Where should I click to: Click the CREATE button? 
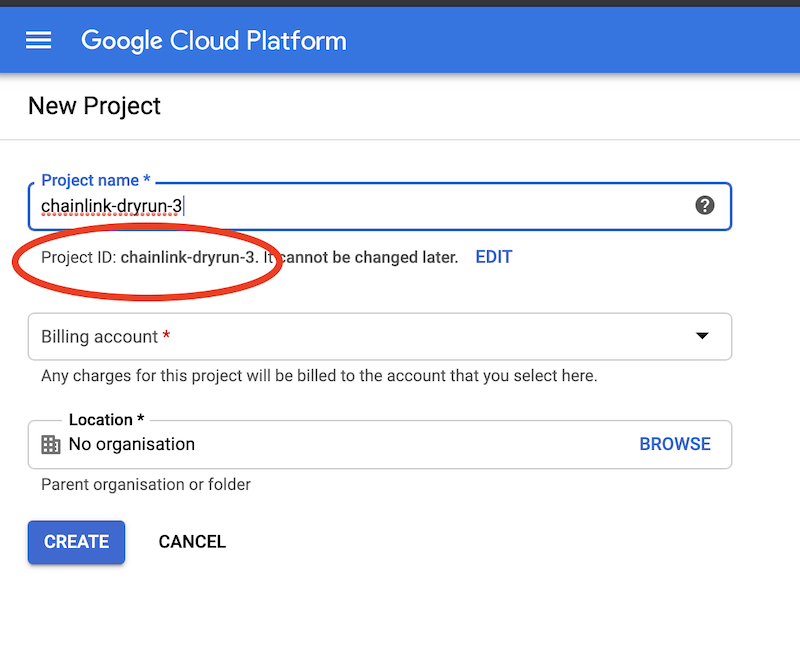click(77, 542)
